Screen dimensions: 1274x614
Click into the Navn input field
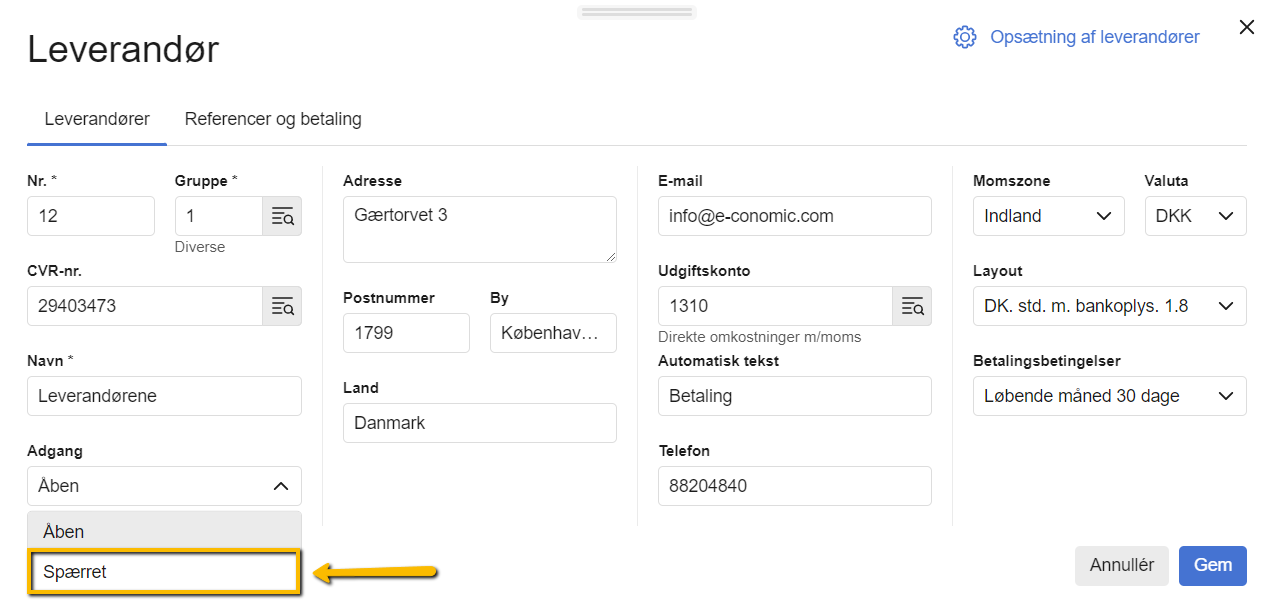click(164, 396)
